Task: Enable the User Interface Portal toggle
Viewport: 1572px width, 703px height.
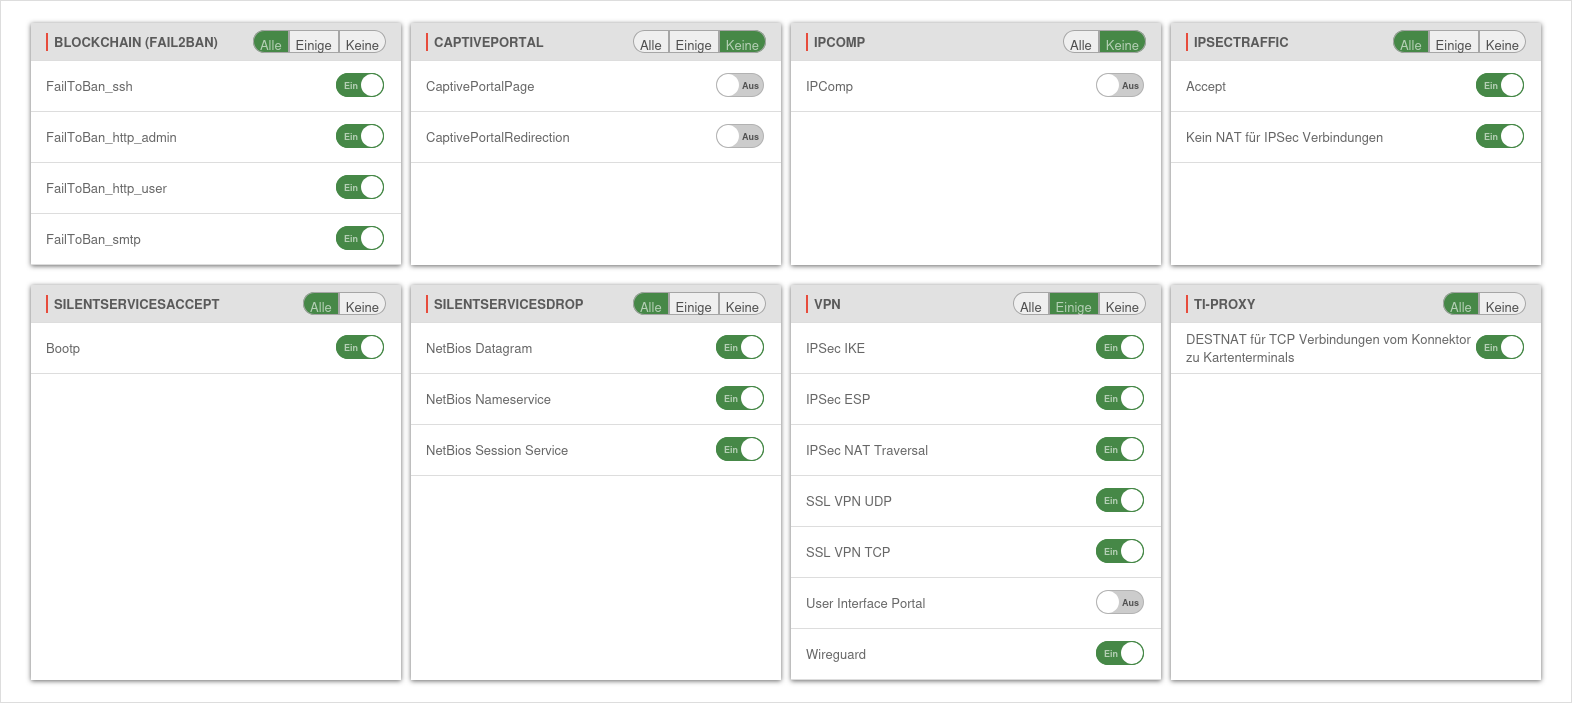Action: [x=1120, y=603]
